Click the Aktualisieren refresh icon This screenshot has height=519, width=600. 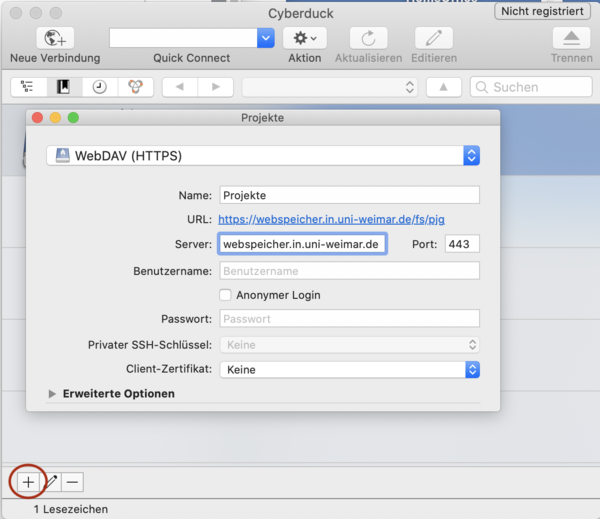(x=368, y=38)
